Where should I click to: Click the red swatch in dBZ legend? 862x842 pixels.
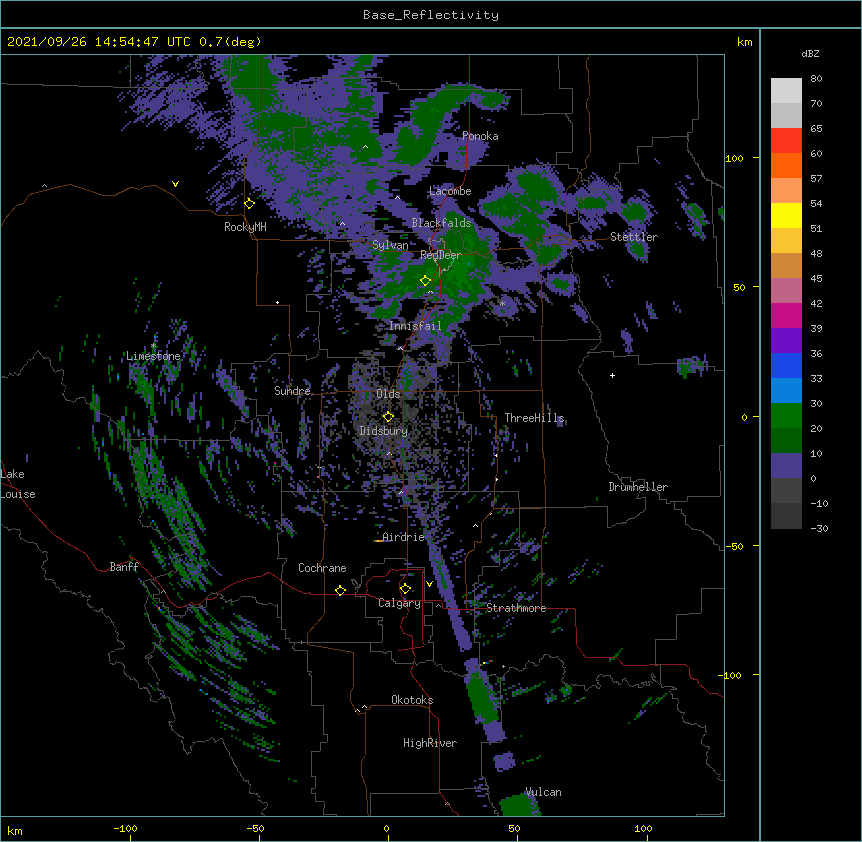point(786,140)
